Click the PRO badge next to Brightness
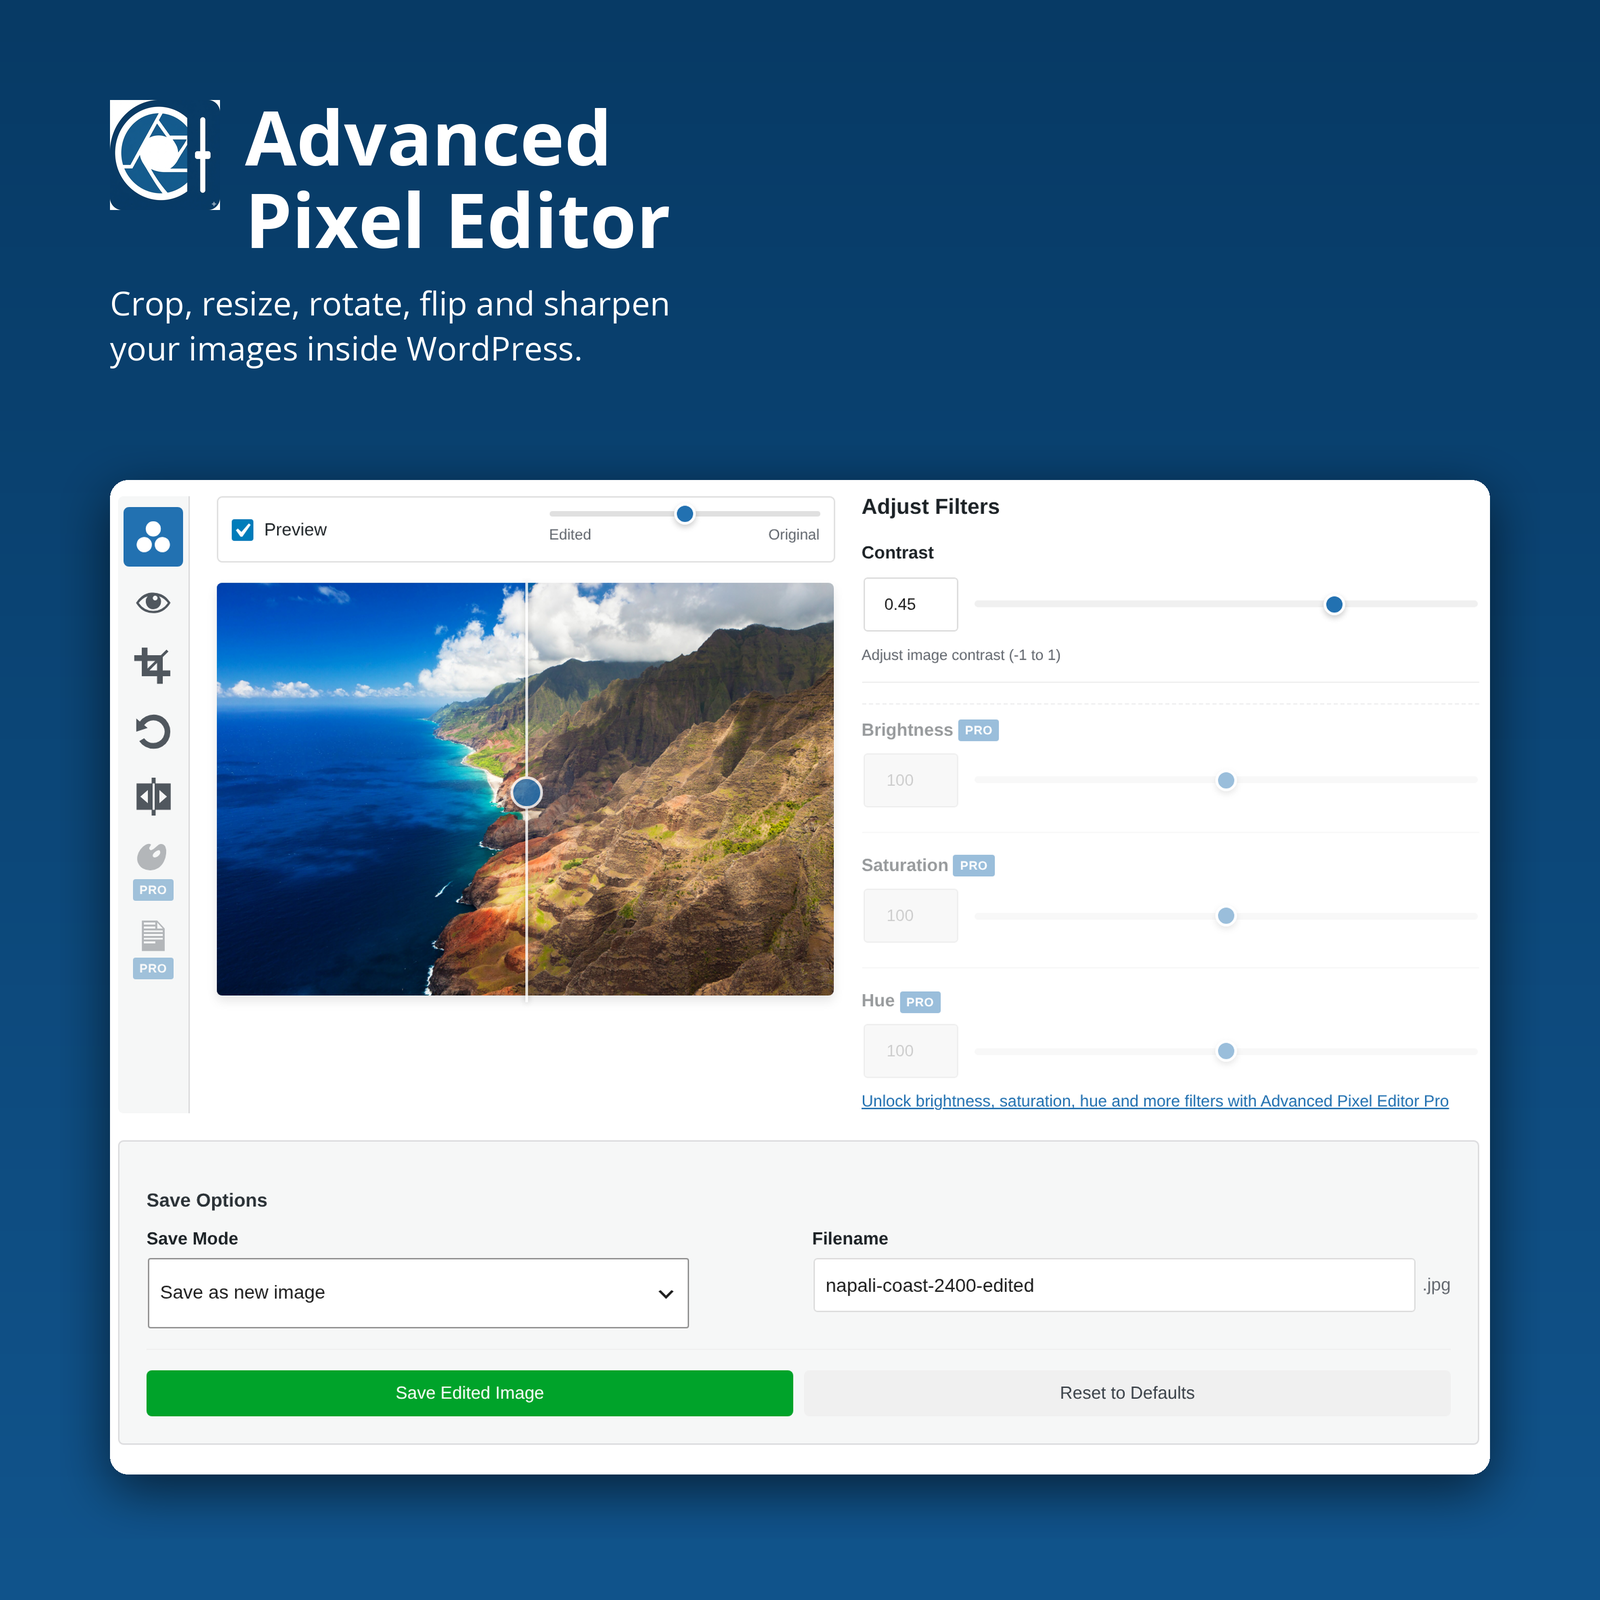 pyautogui.click(x=978, y=730)
